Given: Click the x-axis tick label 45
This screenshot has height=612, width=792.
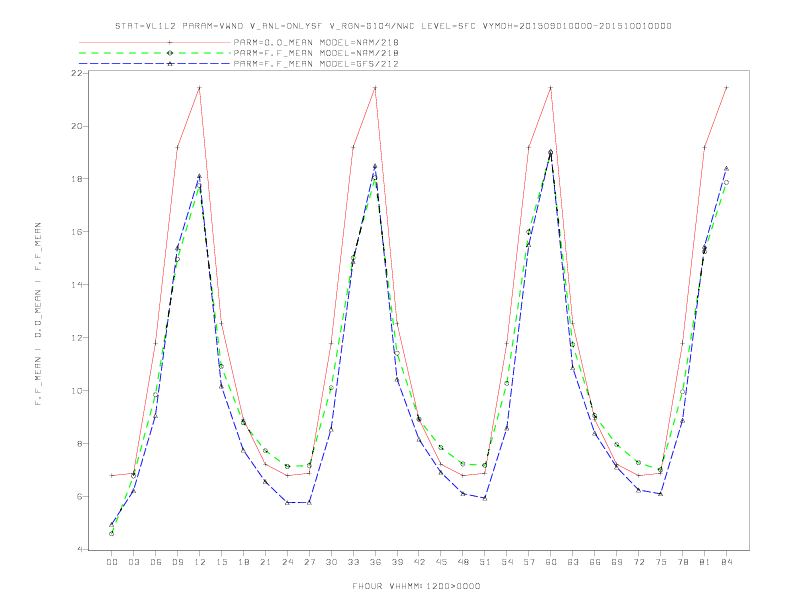Looking at the screenshot, I should (x=441, y=562).
